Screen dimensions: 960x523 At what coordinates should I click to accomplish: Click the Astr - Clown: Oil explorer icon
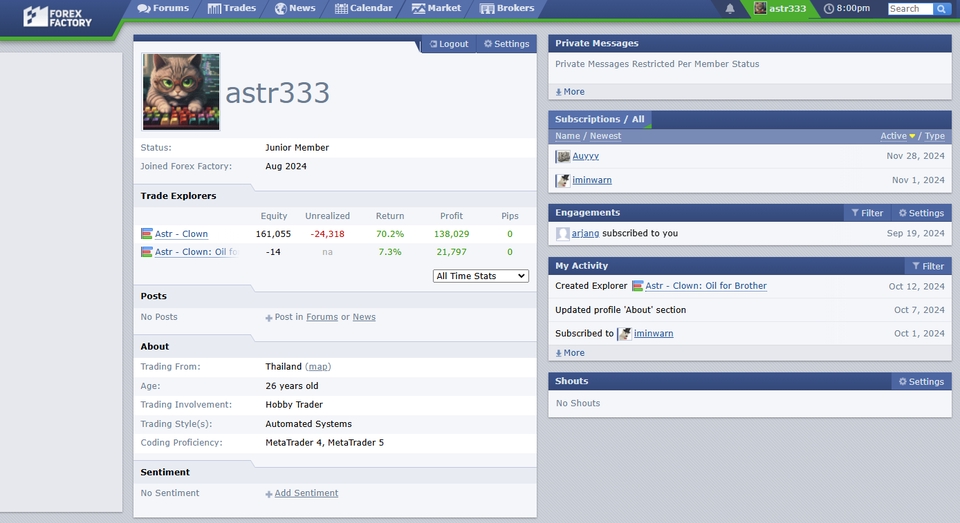coord(146,252)
